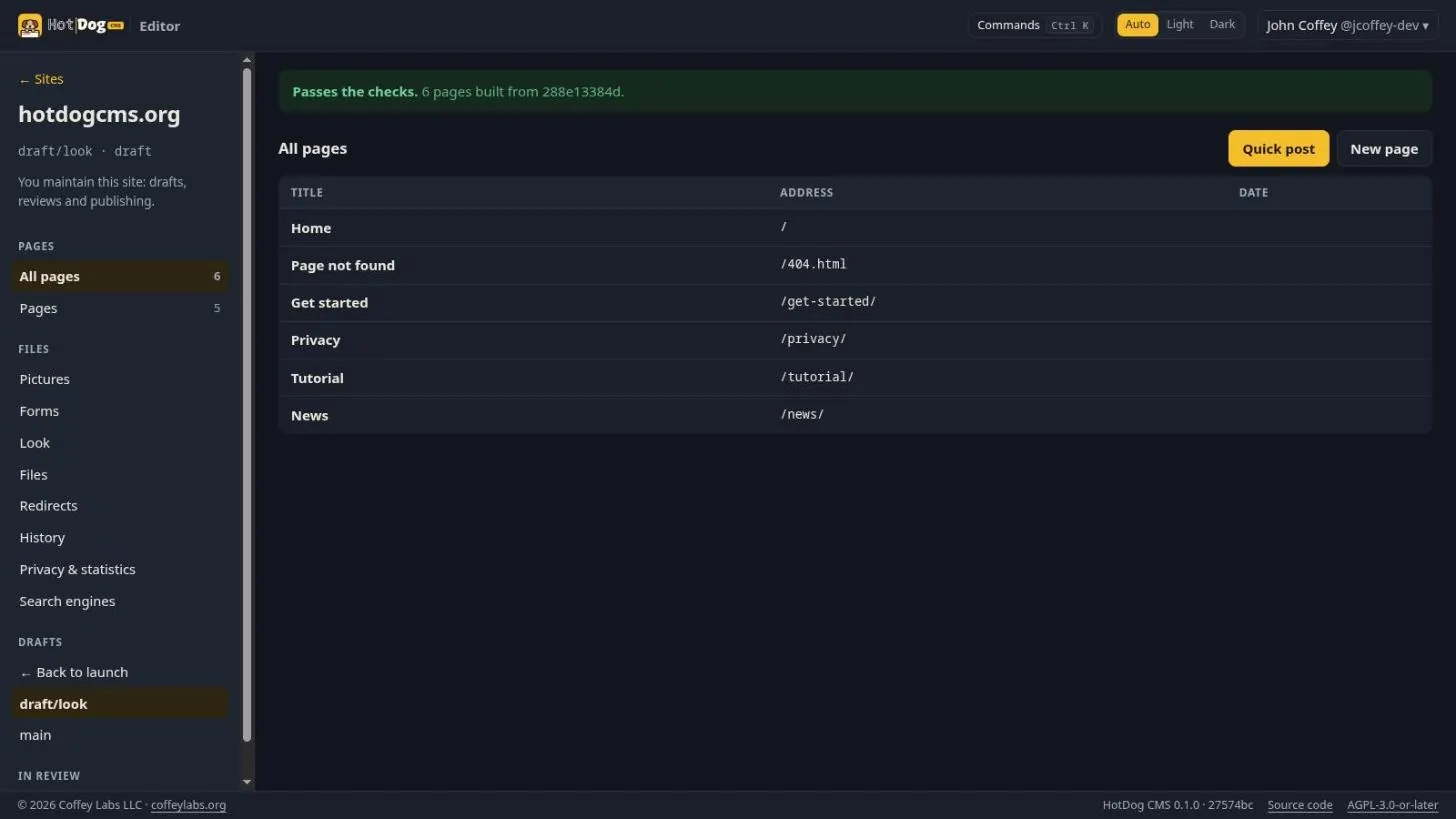
Task: Click the TITLE column header
Action: coord(307,193)
